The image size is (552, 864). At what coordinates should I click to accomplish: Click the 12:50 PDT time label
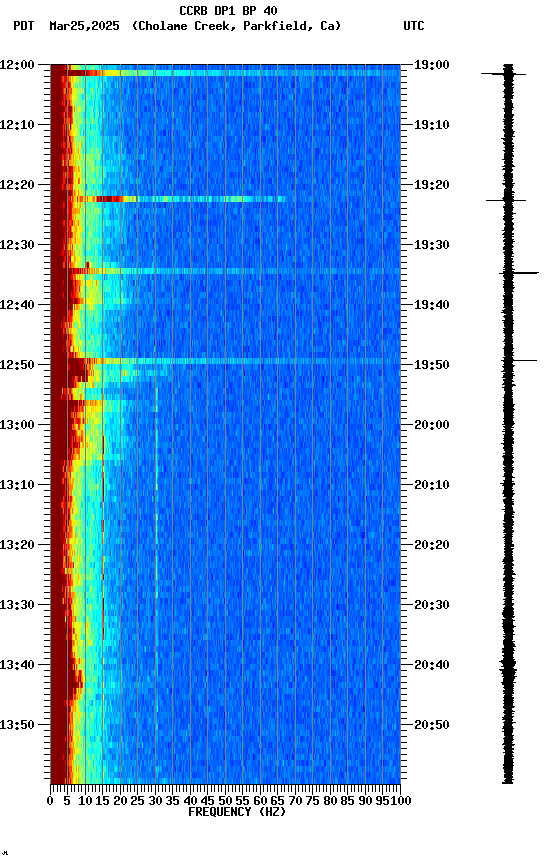click(x=17, y=365)
